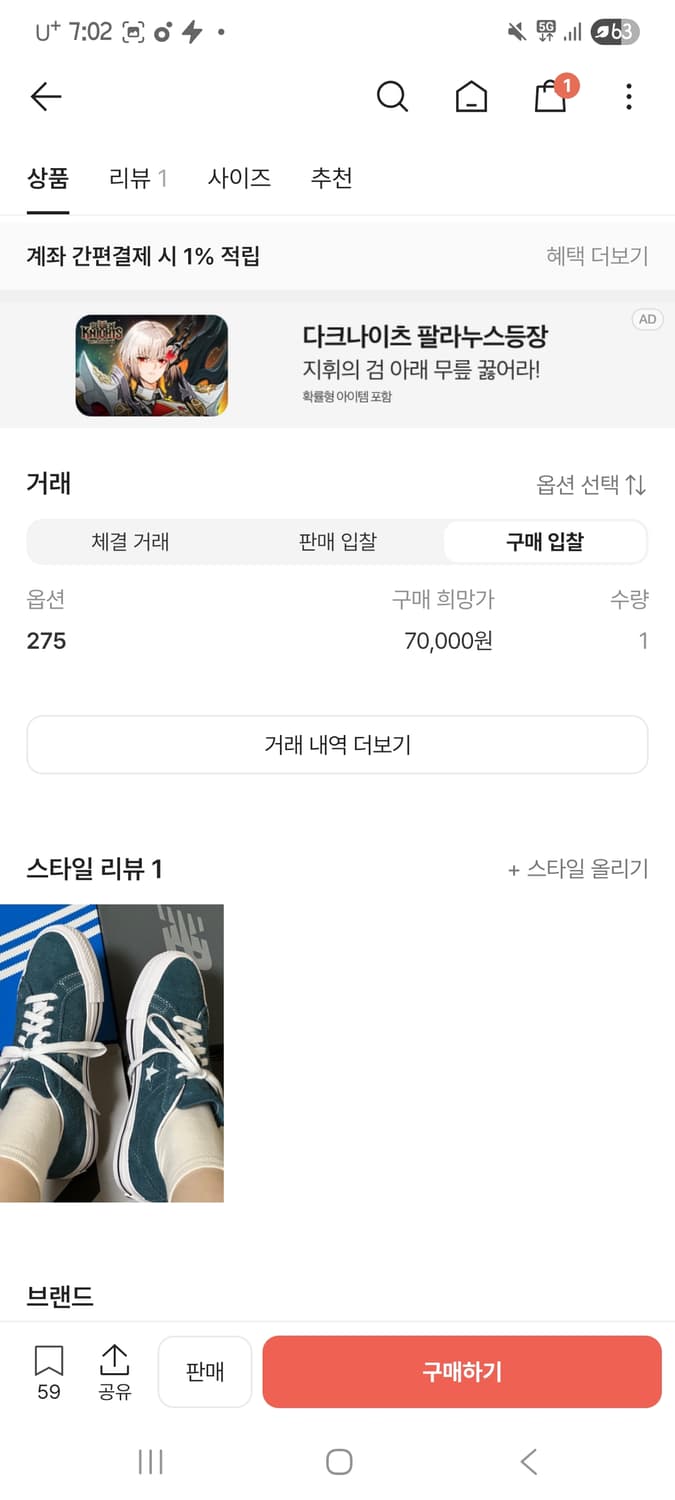This screenshot has height=1500, width=675.
Task: Upload a style via 스타일 올리기 link
Action: 577,869
